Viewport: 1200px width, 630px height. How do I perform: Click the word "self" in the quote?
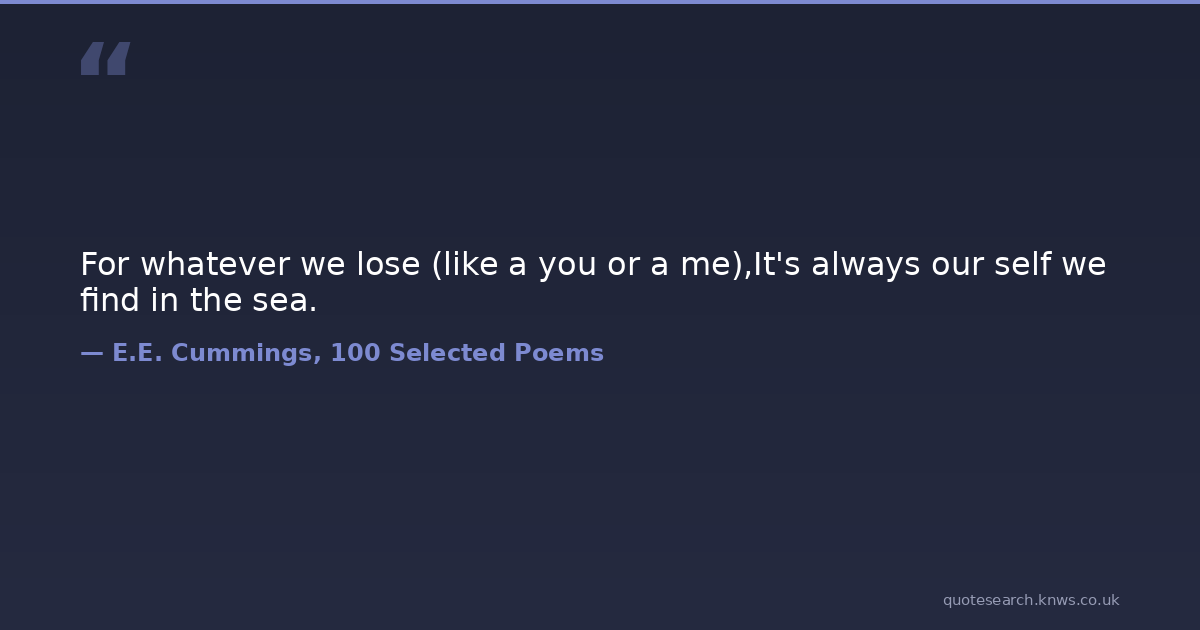click(x=1022, y=265)
